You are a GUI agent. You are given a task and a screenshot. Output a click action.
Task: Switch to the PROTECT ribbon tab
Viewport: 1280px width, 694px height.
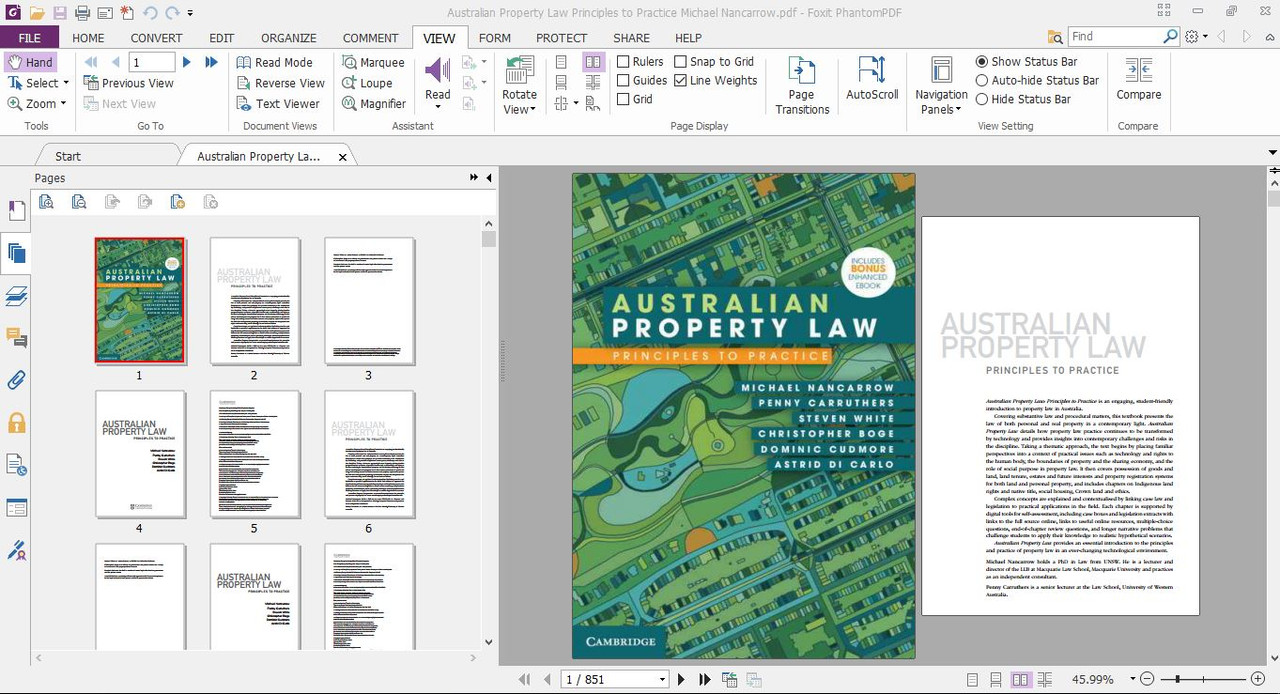[561, 38]
